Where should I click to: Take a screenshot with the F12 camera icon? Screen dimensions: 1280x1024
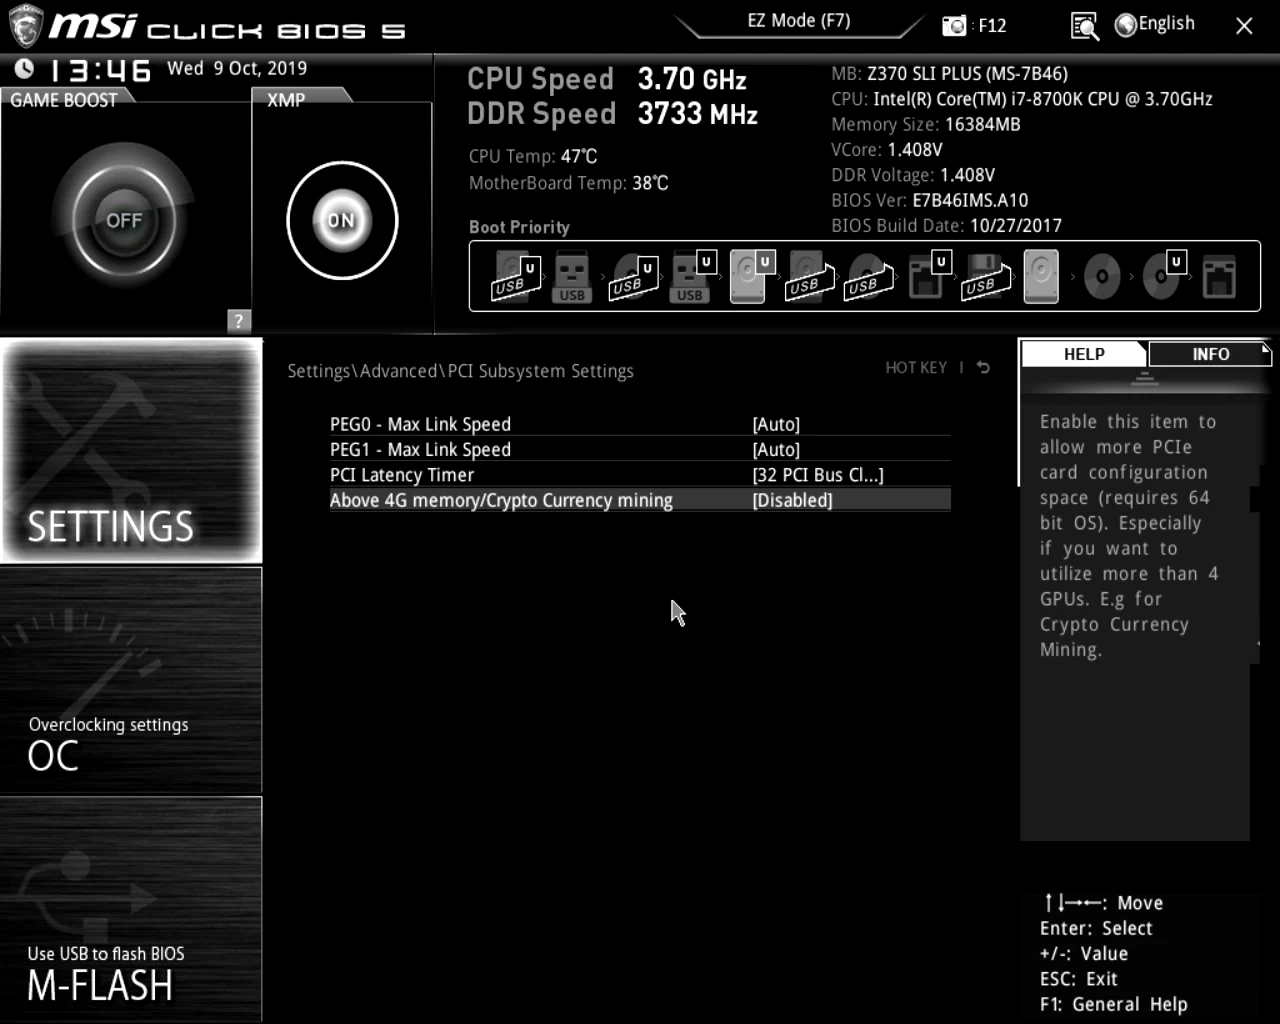point(954,26)
